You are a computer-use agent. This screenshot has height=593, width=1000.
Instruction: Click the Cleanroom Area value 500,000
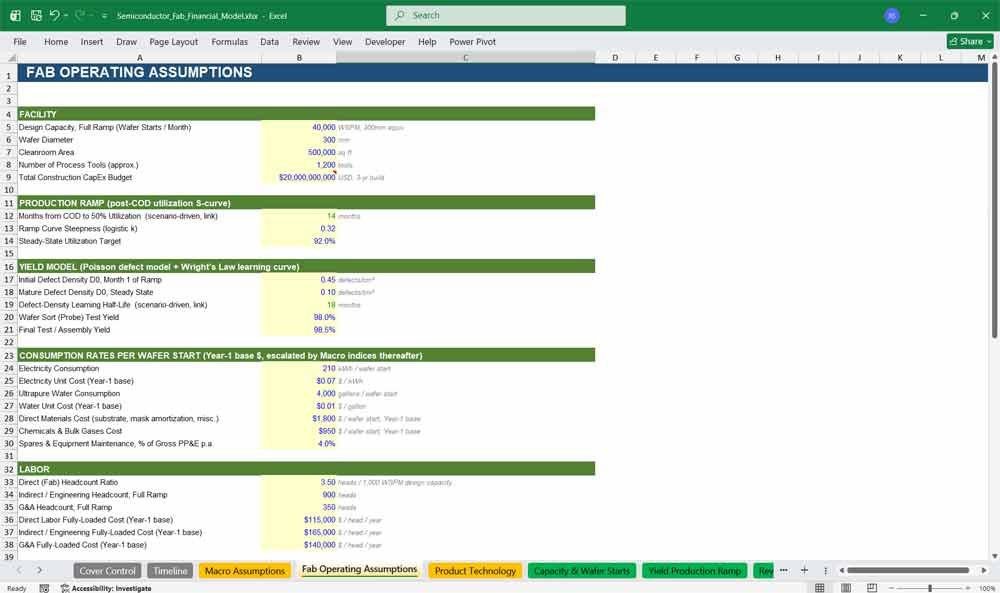pos(298,152)
